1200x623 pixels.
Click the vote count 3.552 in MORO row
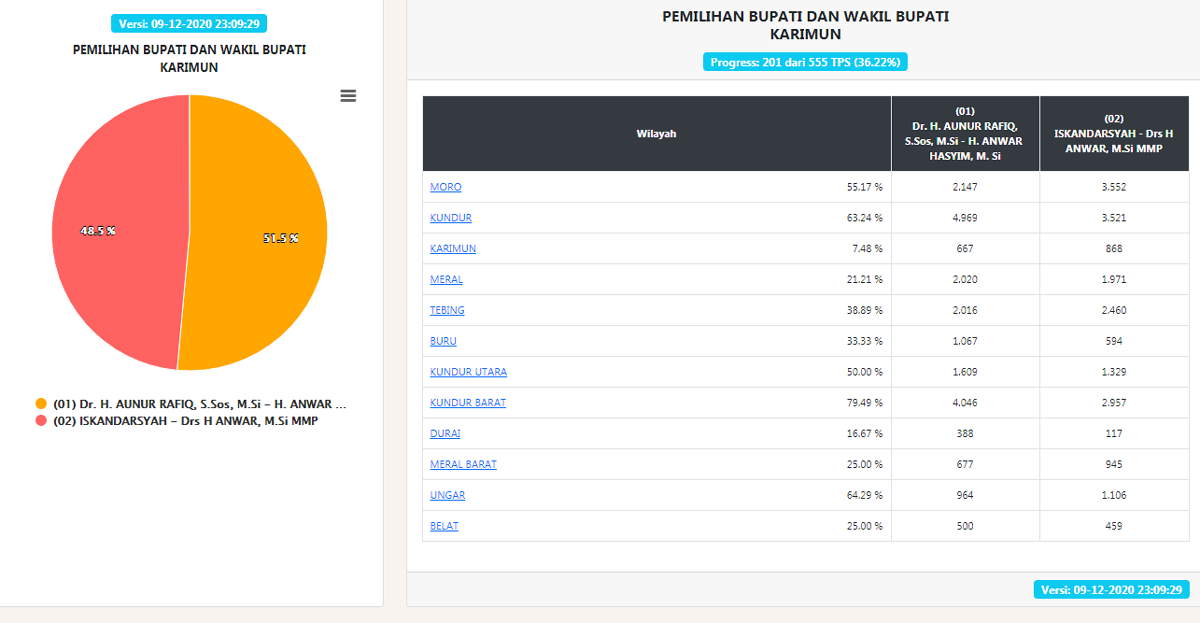click(1114, 187)
